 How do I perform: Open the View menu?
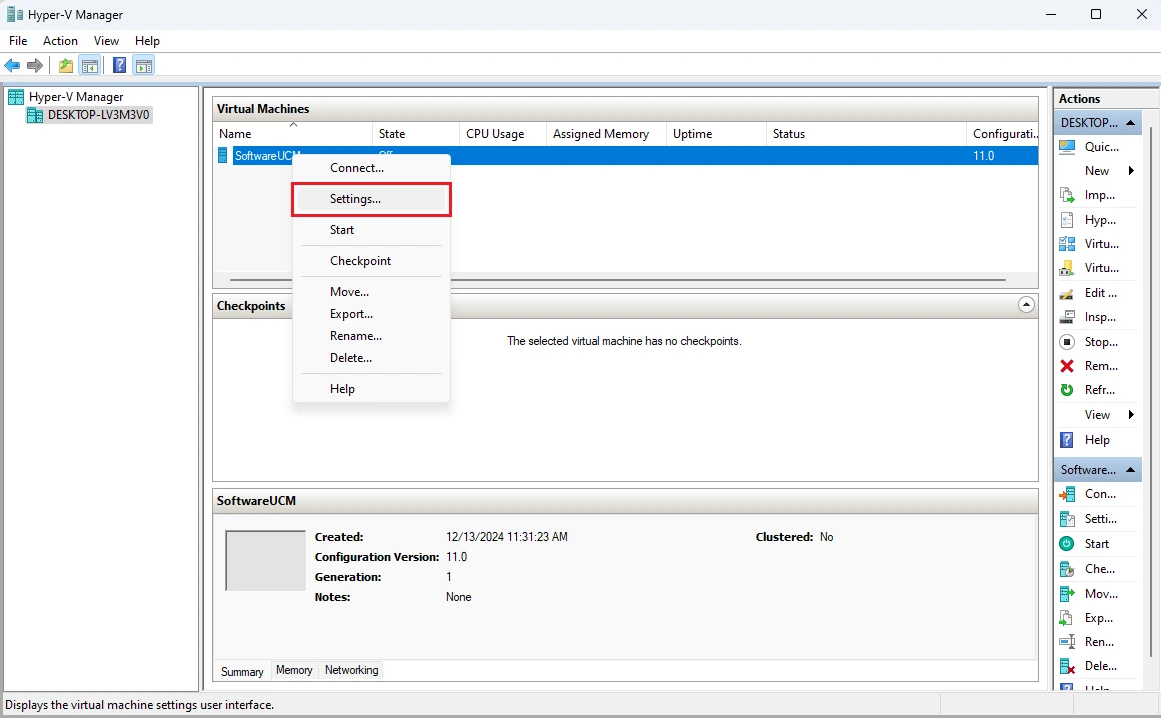tap(106, 41)
